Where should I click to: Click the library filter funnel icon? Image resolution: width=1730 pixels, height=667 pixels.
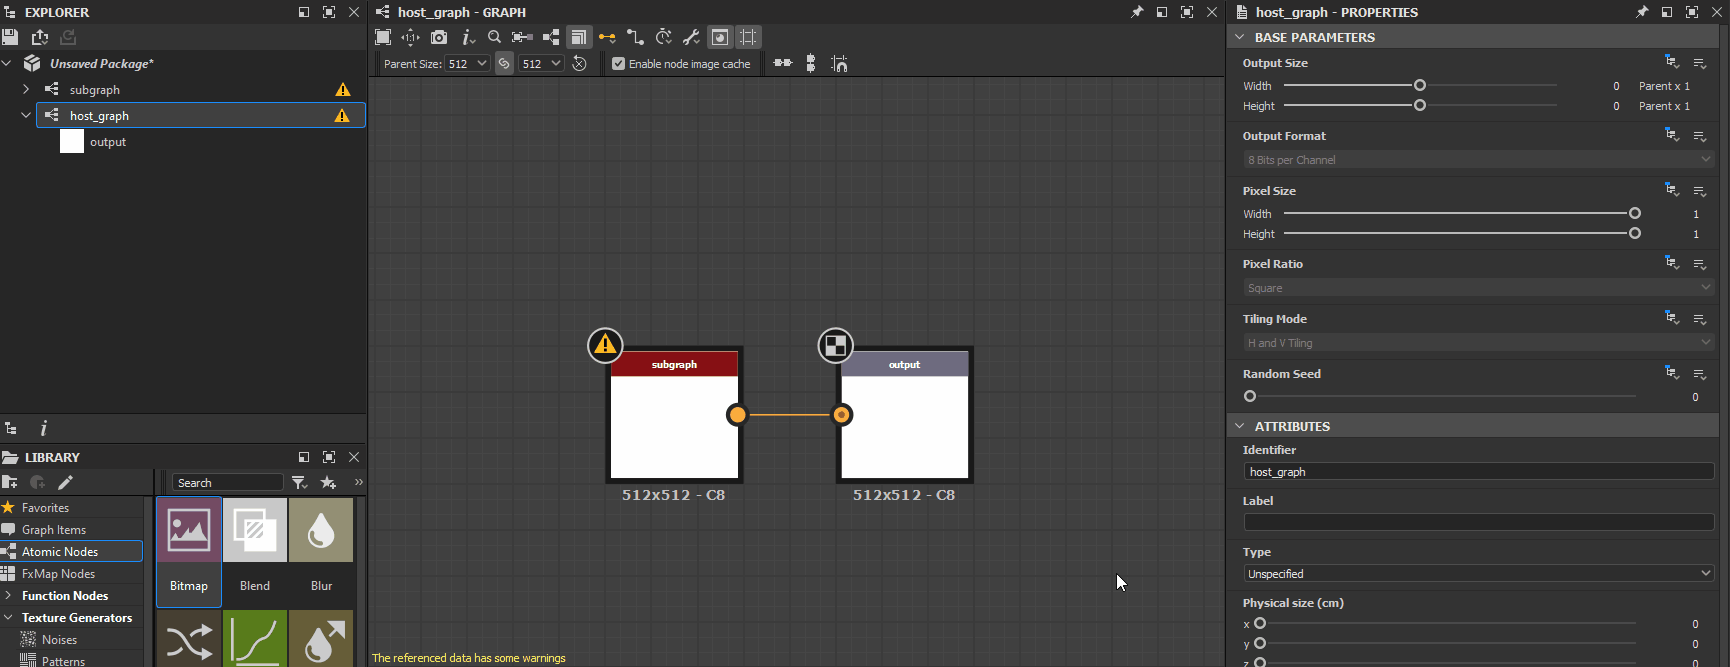coord(299,483)
